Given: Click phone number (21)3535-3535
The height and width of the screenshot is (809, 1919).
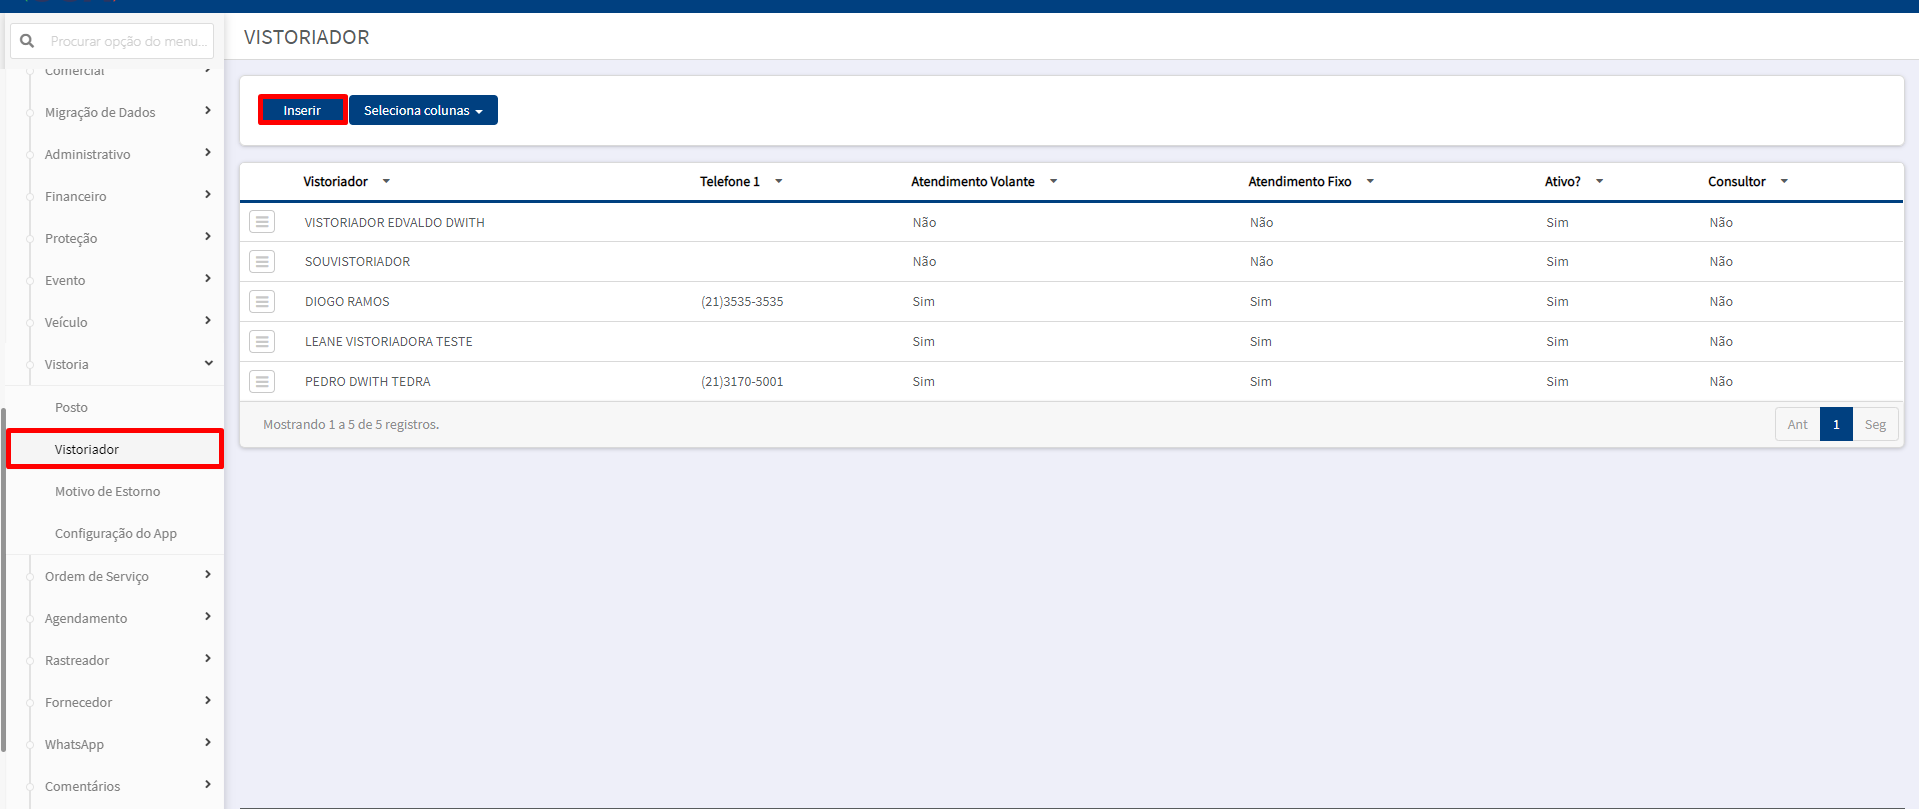Looking at the screenshot, I should tap(742, 302).
